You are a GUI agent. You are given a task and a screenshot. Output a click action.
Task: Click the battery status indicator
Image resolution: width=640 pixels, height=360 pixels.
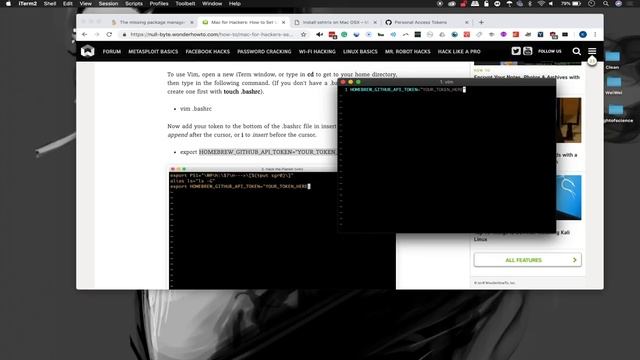click(571, 4)
